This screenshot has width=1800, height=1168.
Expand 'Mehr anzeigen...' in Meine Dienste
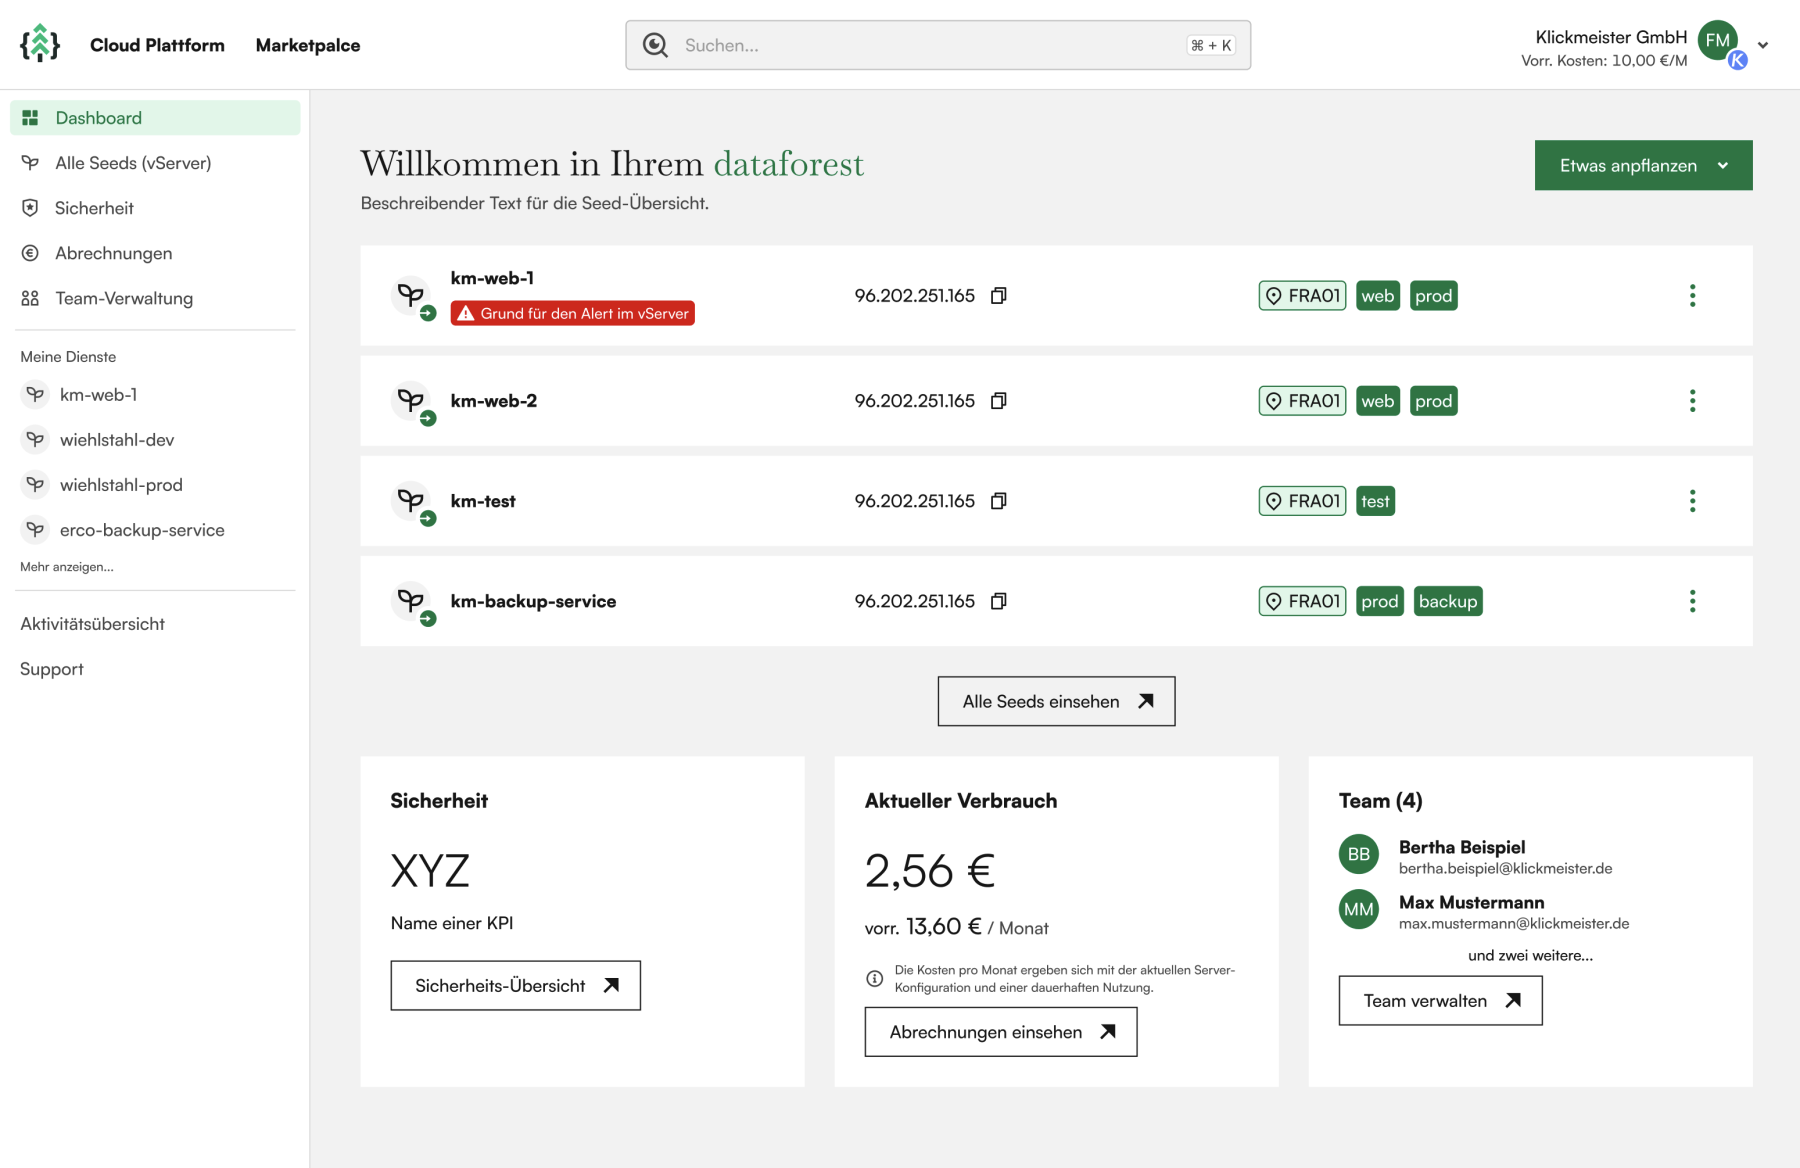(67, 567)
